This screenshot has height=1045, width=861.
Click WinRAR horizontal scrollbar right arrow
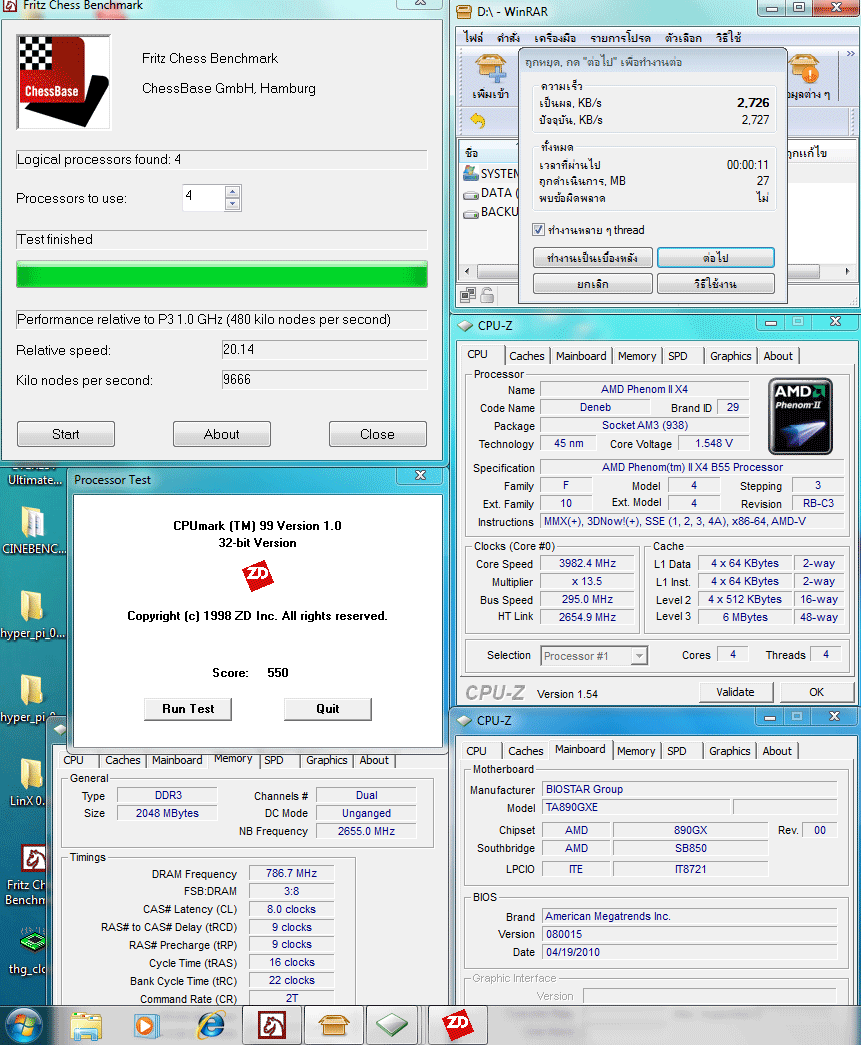(x=847, y=271)
